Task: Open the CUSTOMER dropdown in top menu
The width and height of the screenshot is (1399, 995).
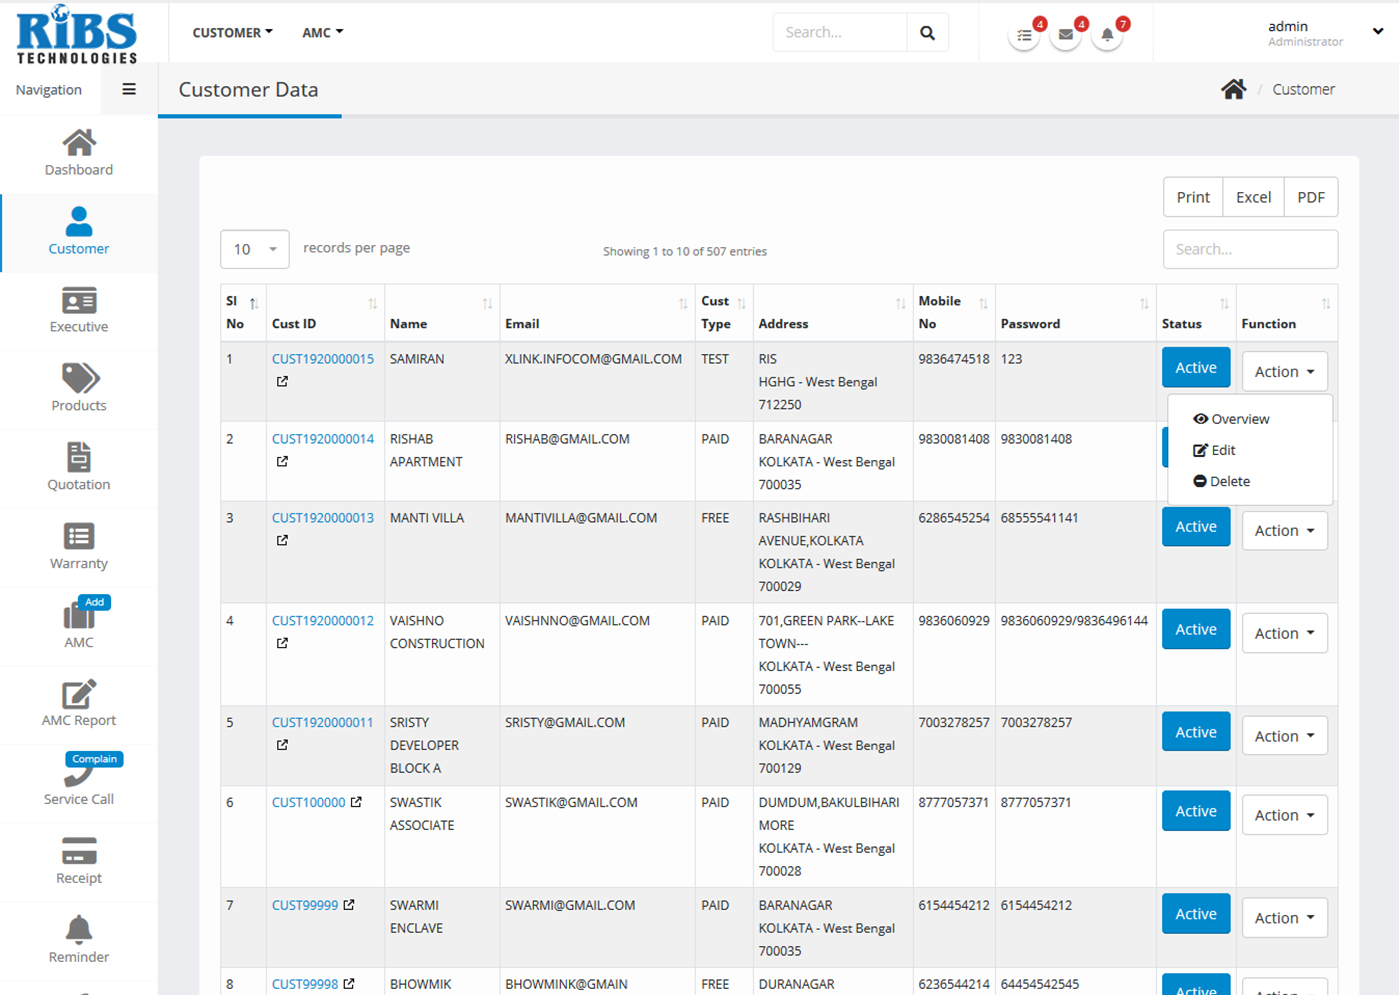Action: point(232,33)
